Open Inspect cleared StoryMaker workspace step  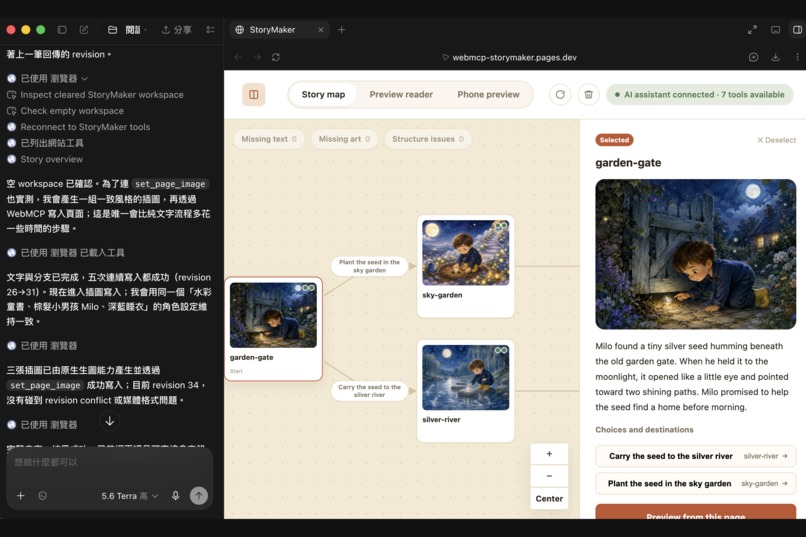tap(96, 95)
